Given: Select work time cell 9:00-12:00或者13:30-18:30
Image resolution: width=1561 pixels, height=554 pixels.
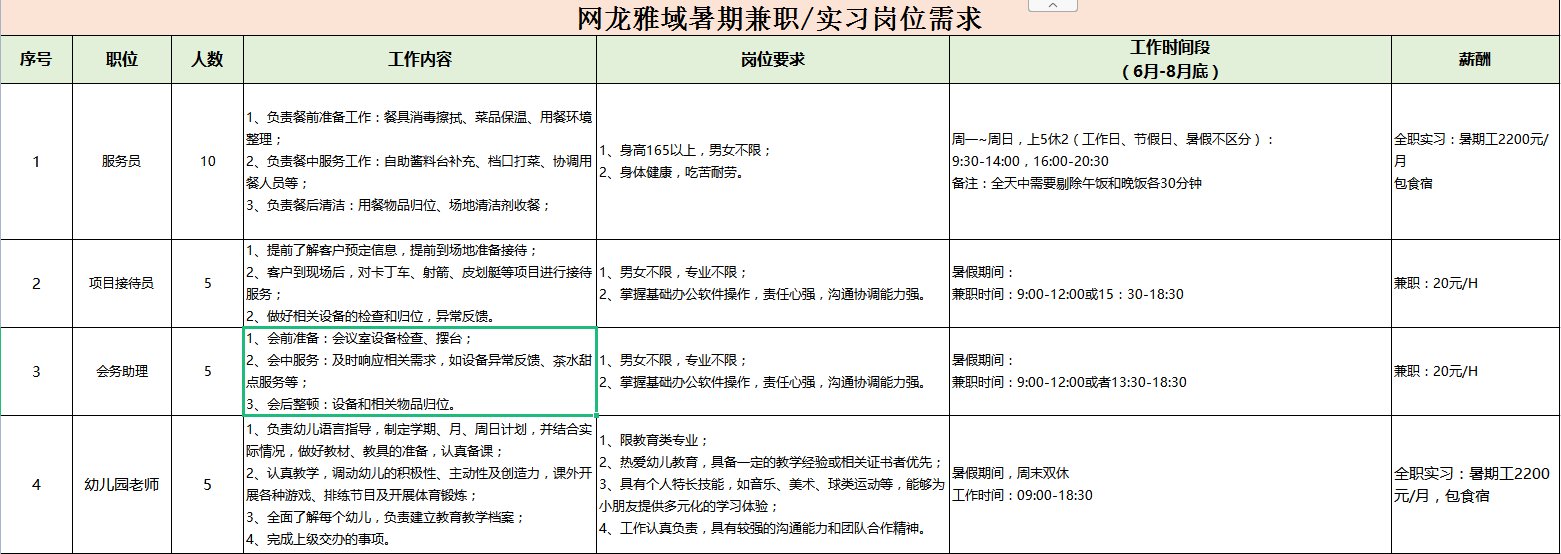Looking at the screenshot, I should (x=1170, y=371).
